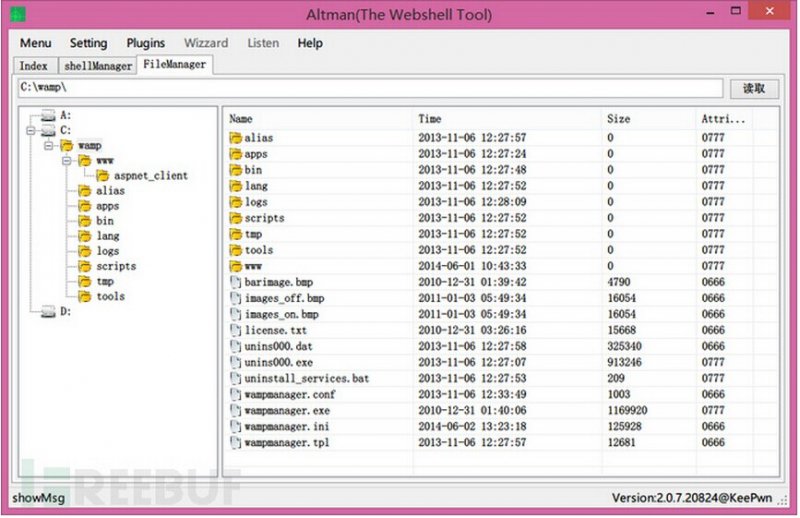Click scripts folder icon in file list
Image resolution: width=800 pixels, height=518 pixels.
click(236, 218)
